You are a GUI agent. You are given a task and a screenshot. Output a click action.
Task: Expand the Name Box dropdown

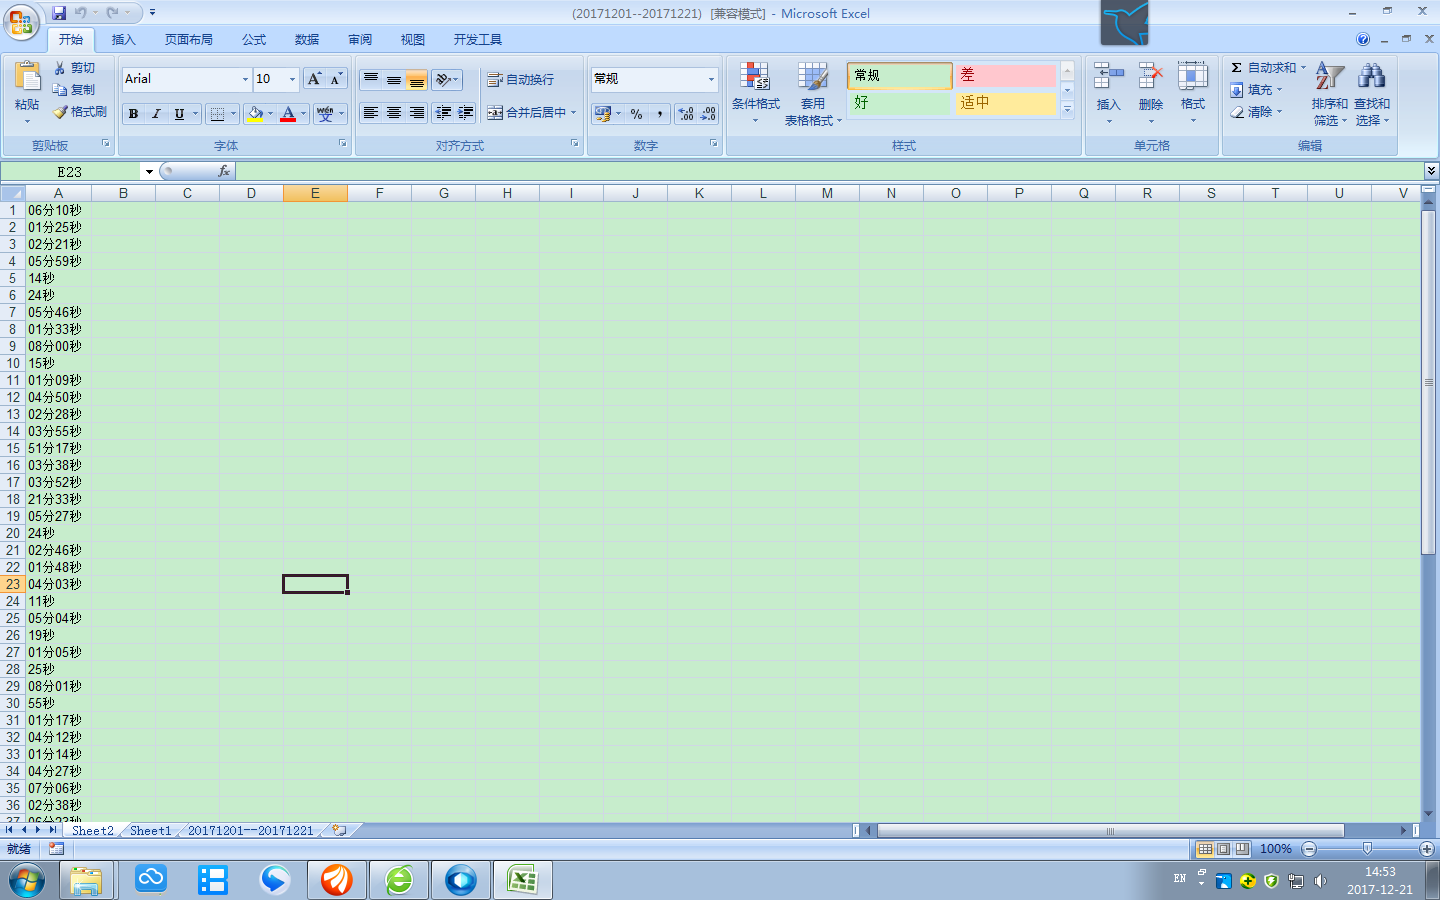tap(149, 172)
